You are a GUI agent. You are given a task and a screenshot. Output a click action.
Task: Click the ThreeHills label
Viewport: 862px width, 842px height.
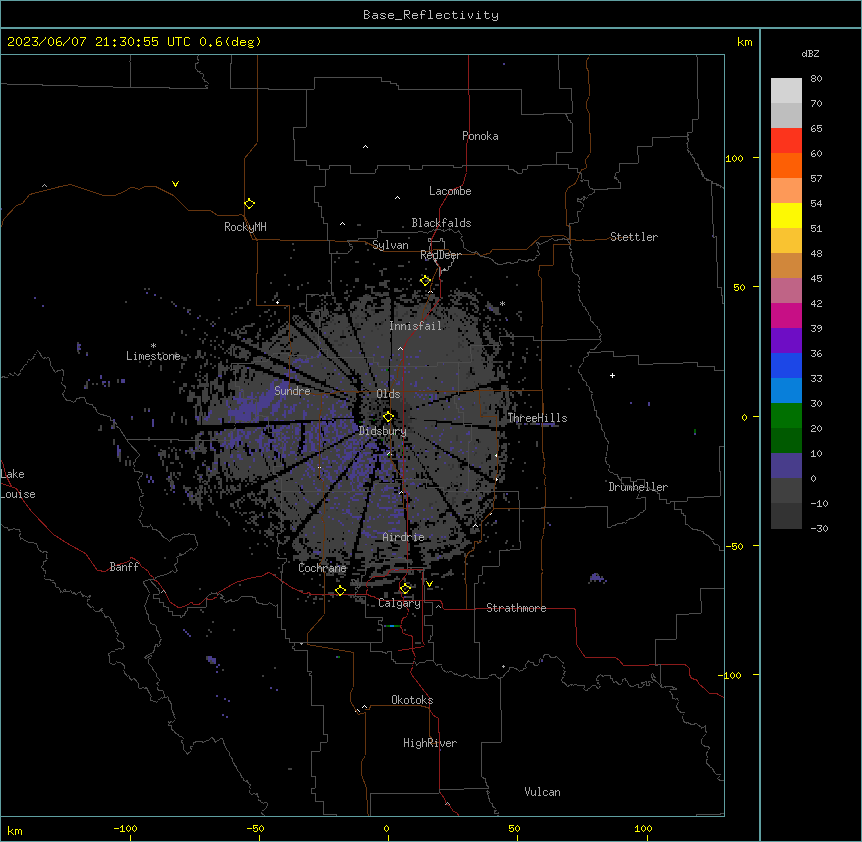point(537,418)
